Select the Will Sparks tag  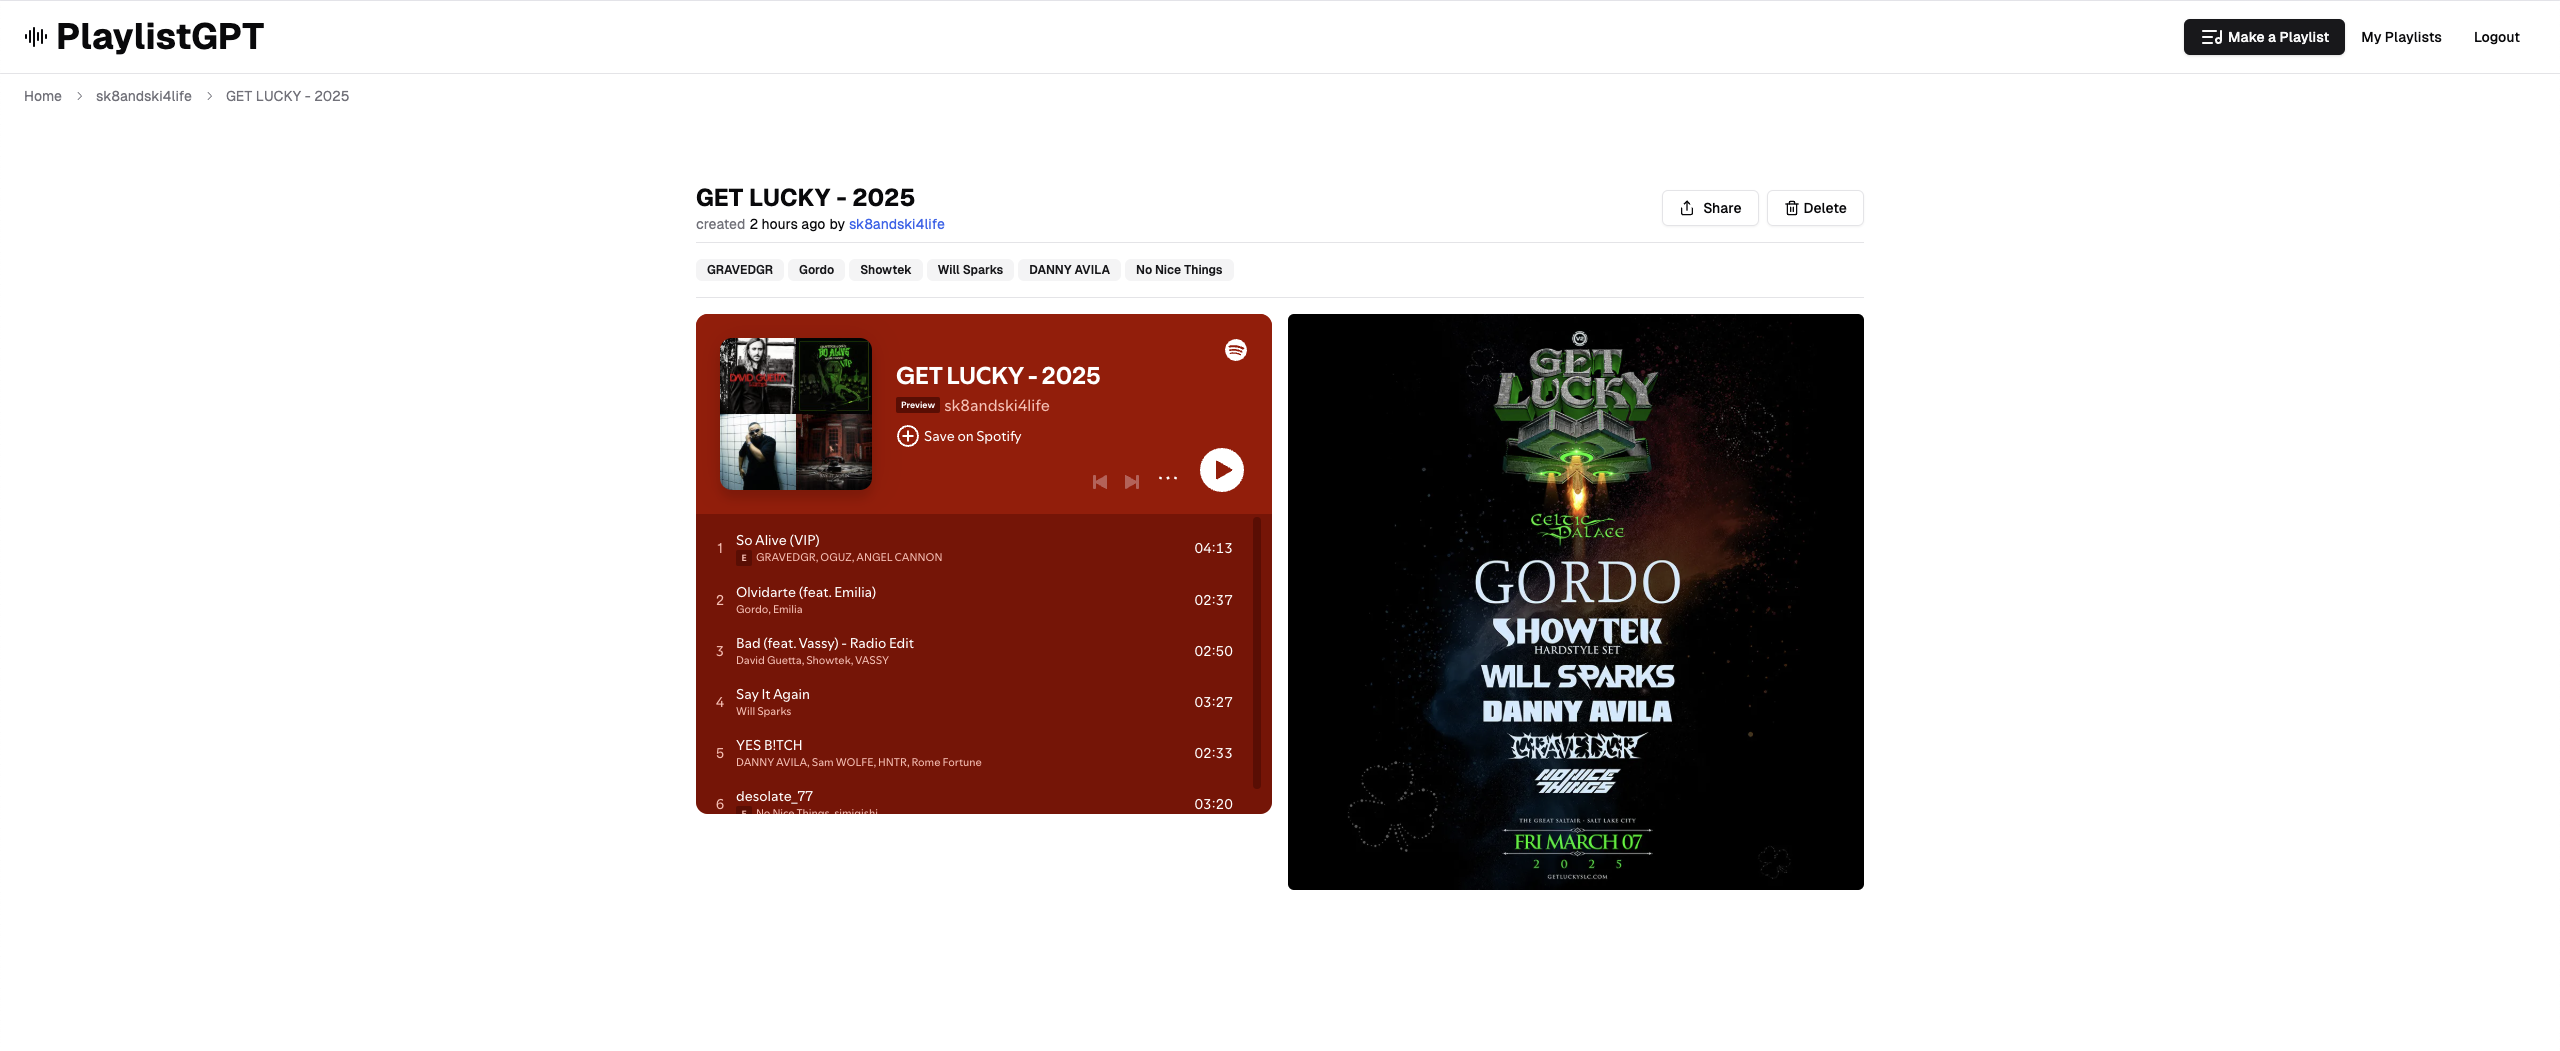[x=970, y=270]
